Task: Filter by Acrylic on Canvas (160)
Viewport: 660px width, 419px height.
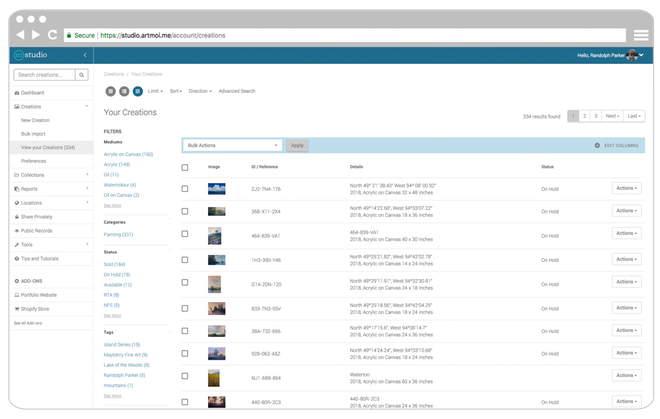Action: coord(128,154)
